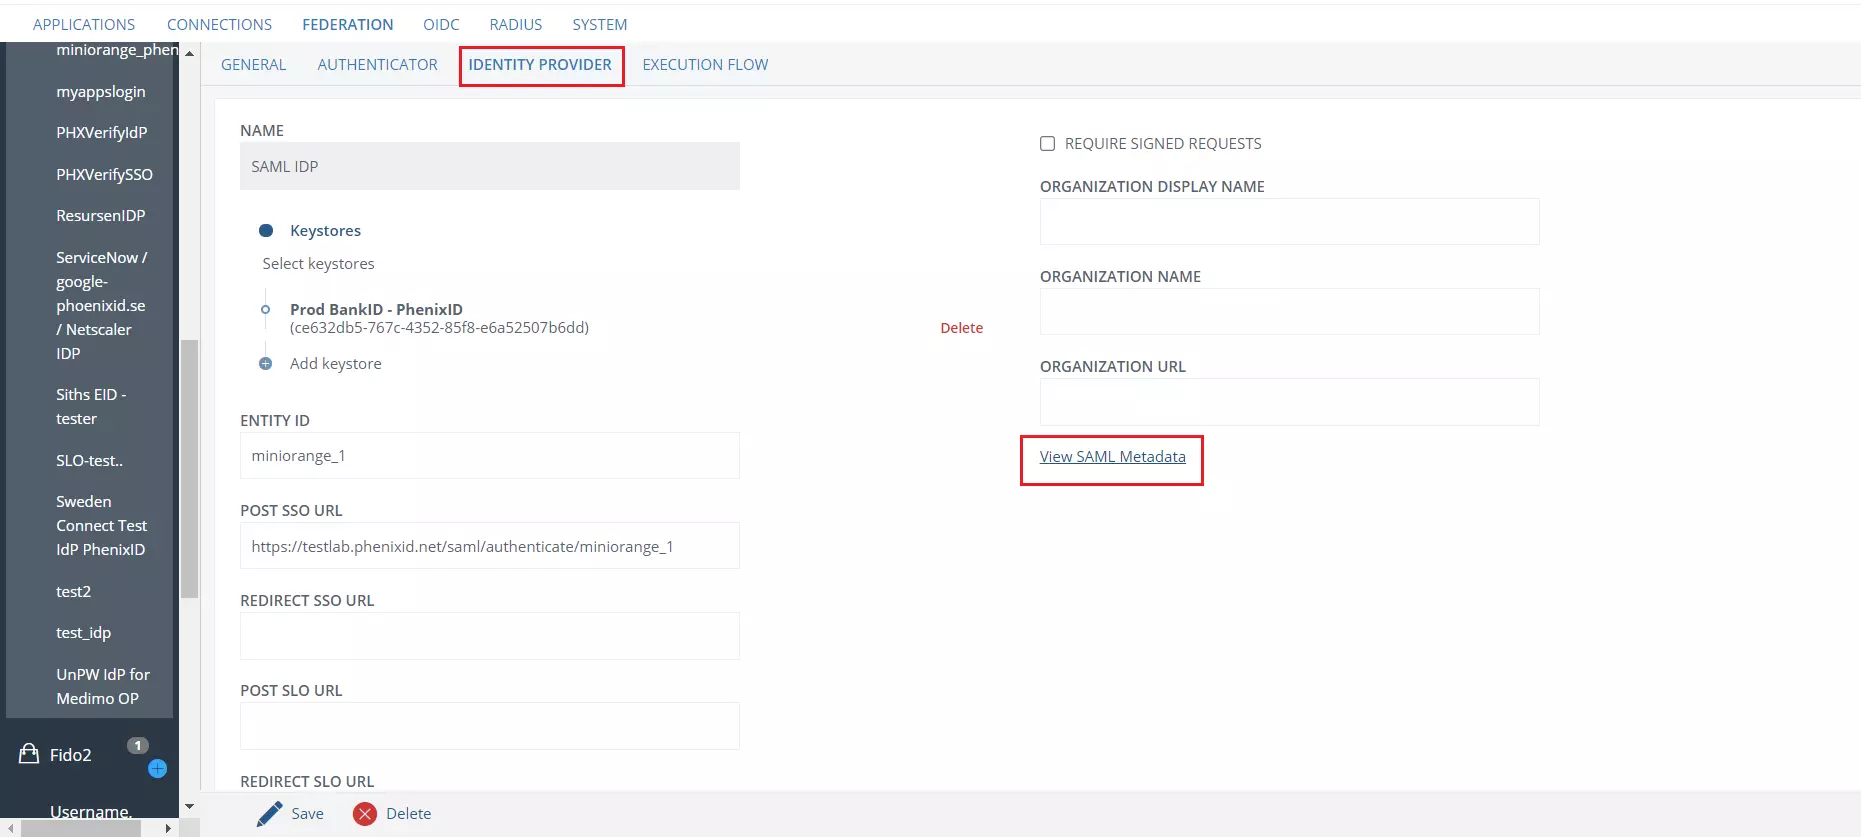1861x837 pixels.
Task: Click the Keystores bullet icon
Action: (266, 231)
